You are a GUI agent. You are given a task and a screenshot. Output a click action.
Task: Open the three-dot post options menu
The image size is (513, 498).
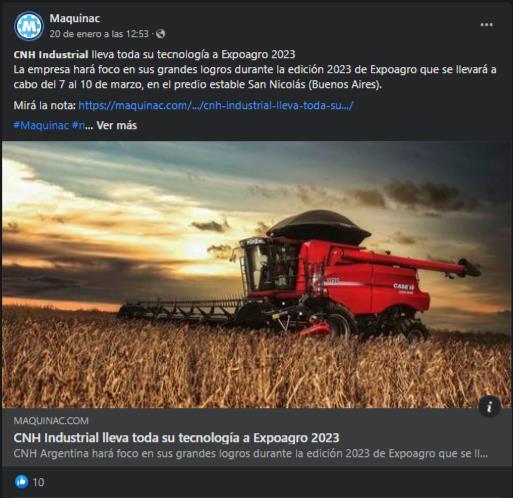click(486, 25)
